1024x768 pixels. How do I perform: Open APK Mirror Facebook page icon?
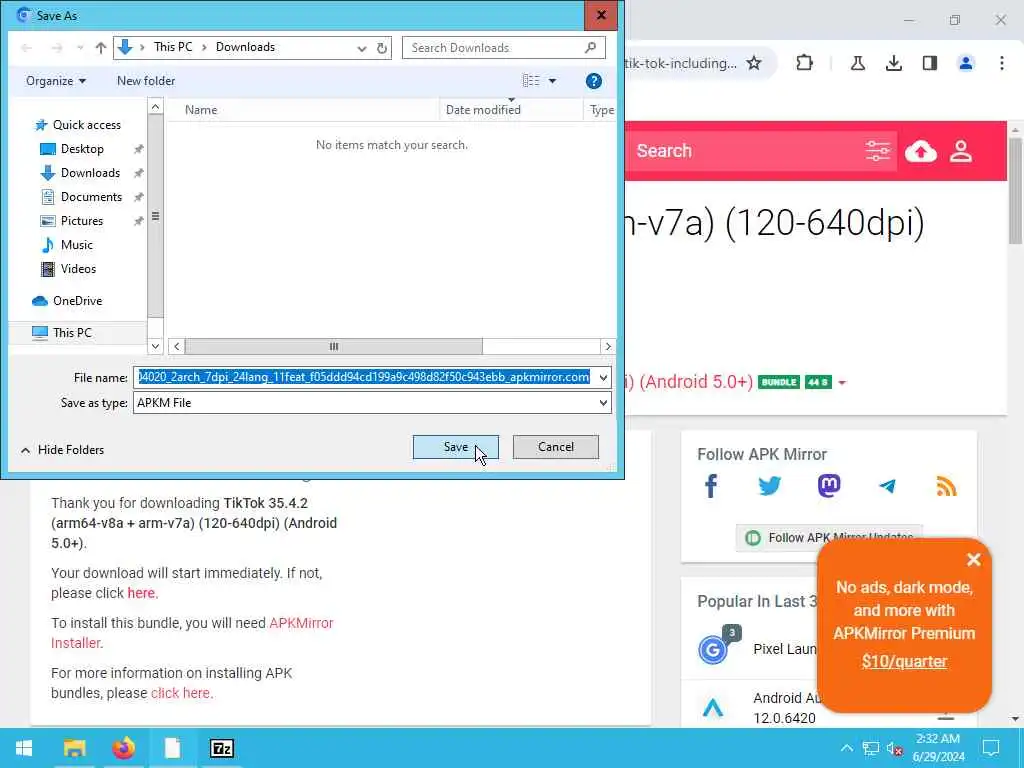[x=711, y=486]
